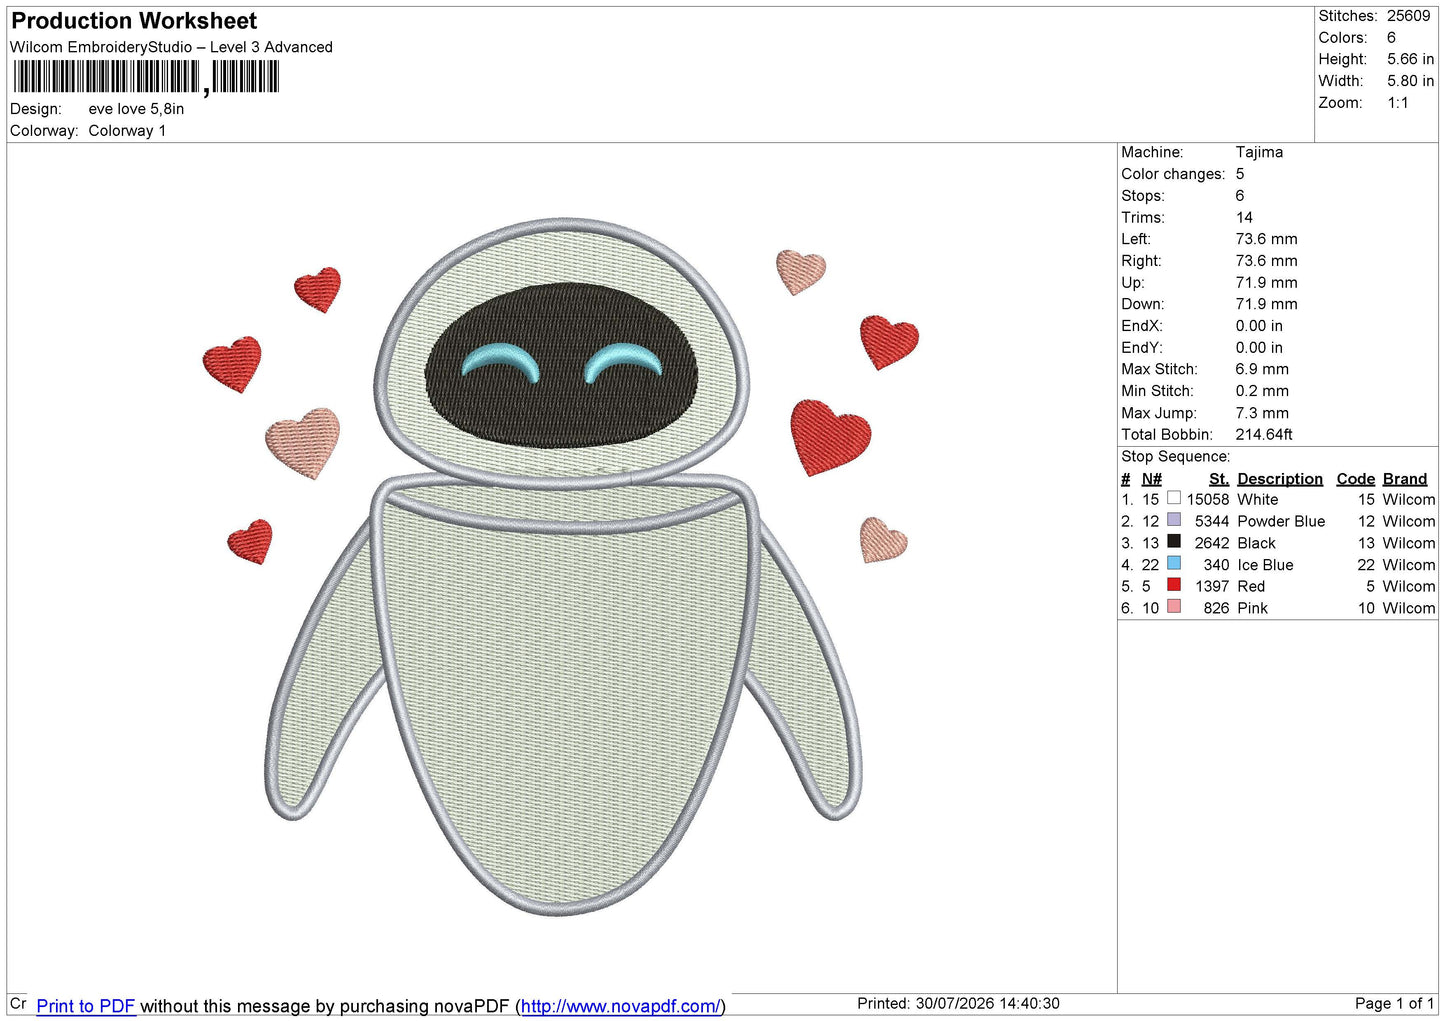Click the Description column header

pos(1279,479)
